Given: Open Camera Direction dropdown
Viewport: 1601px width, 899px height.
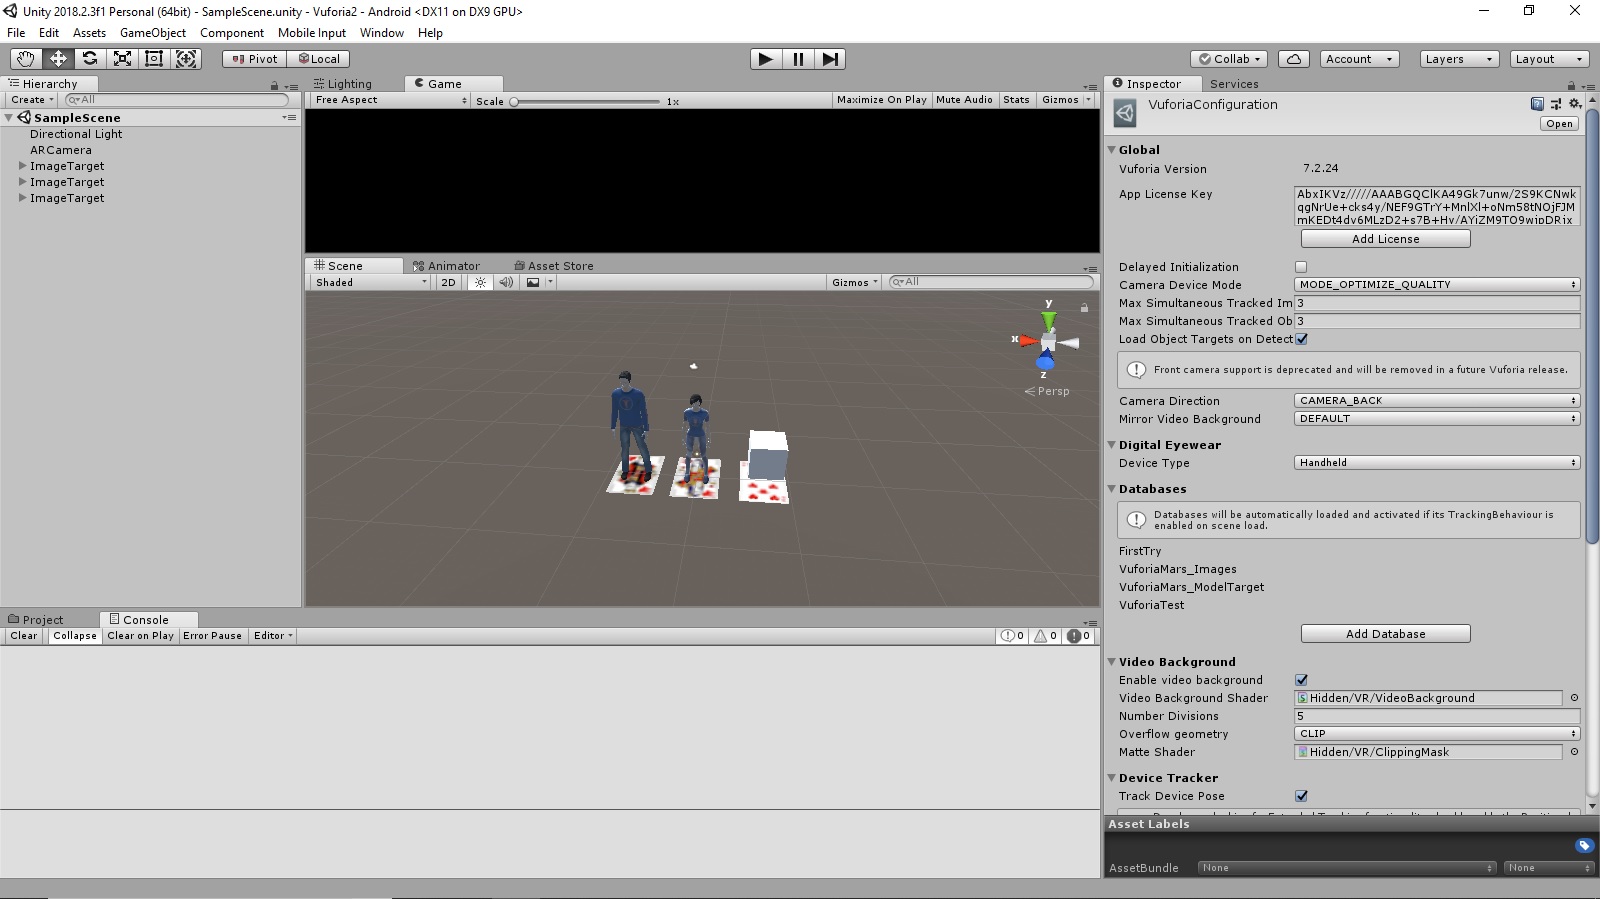Looking at the screenshot, I should [x=1437, y=401].
